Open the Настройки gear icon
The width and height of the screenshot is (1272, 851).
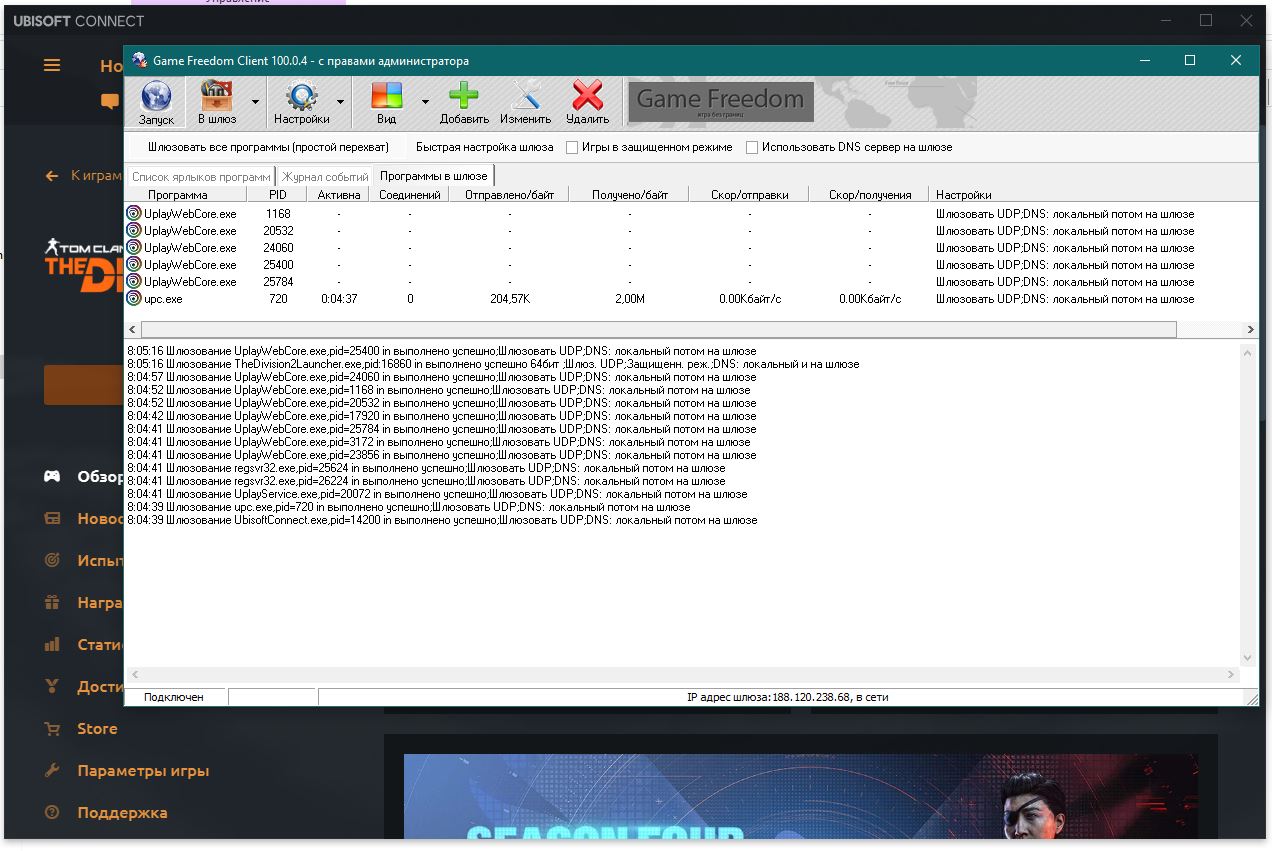pyautogui.click(x=302, y=97)
